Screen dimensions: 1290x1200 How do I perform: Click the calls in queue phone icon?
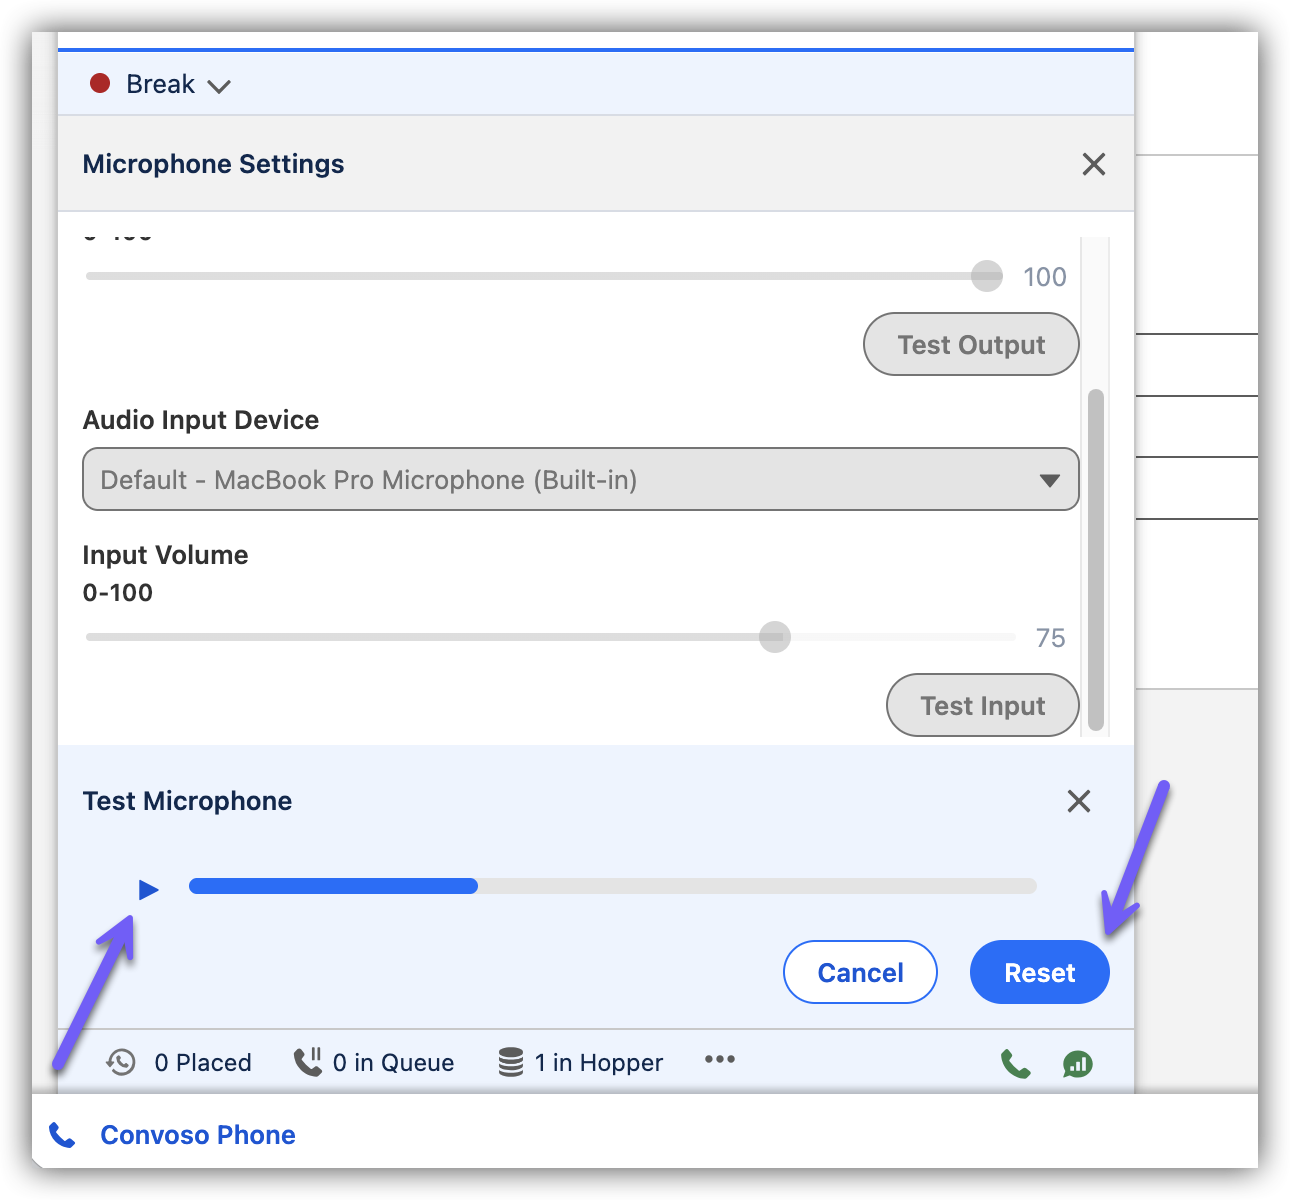(307, 1062)
